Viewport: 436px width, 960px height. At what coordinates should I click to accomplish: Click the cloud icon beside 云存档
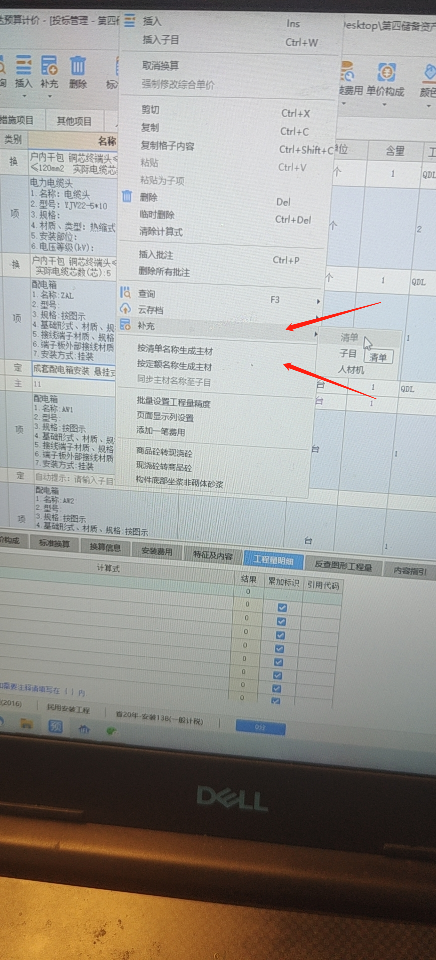pos(126,309)
